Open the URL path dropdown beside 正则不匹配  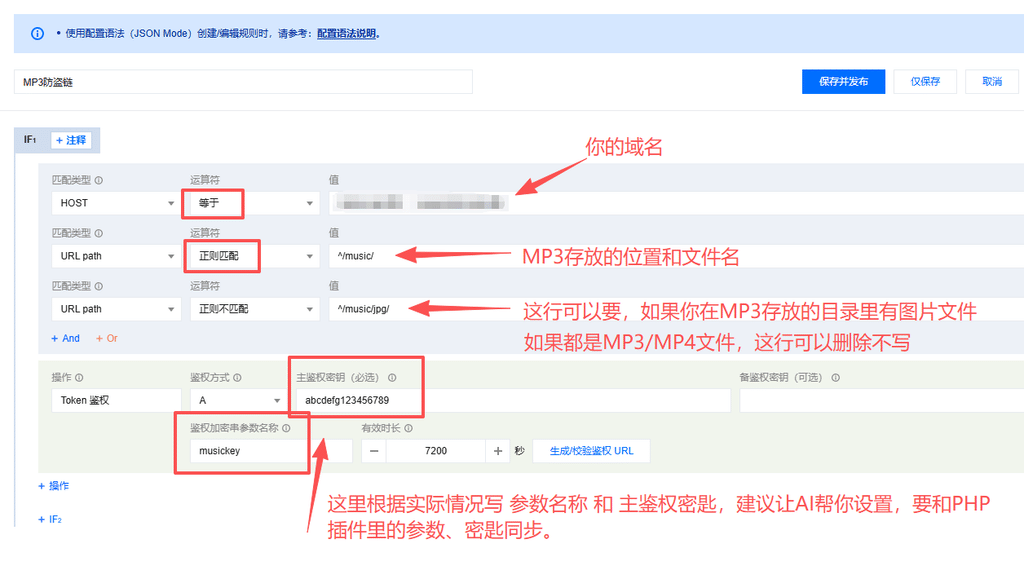(x=116, y=309)
